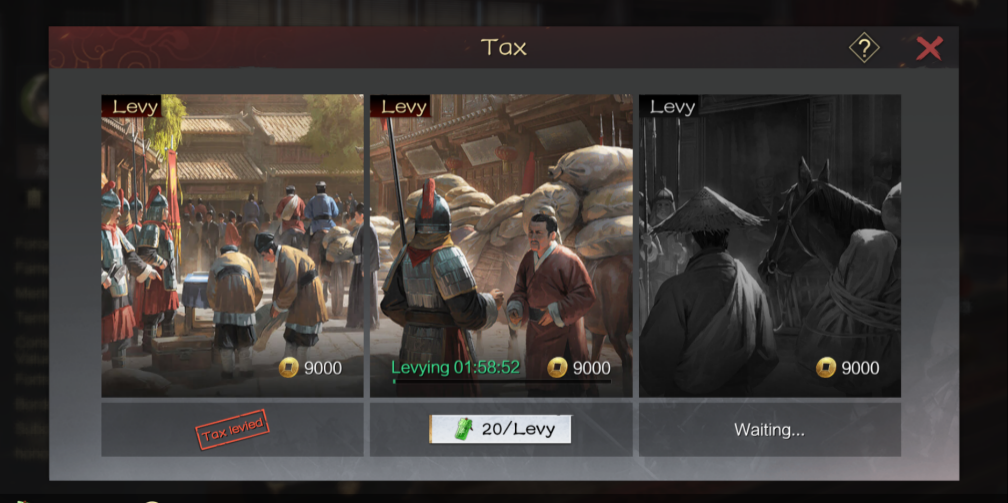1008x503 pixels.
Task: Click the gold coin icon on grayscale levy card
Action: tap(826, 368)
